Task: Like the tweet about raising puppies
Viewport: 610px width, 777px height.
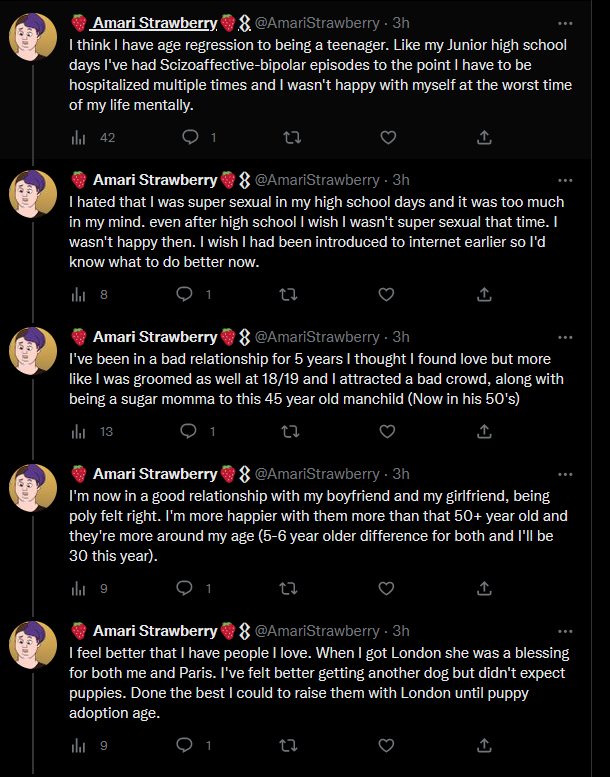Action: [x=387, y=745]
